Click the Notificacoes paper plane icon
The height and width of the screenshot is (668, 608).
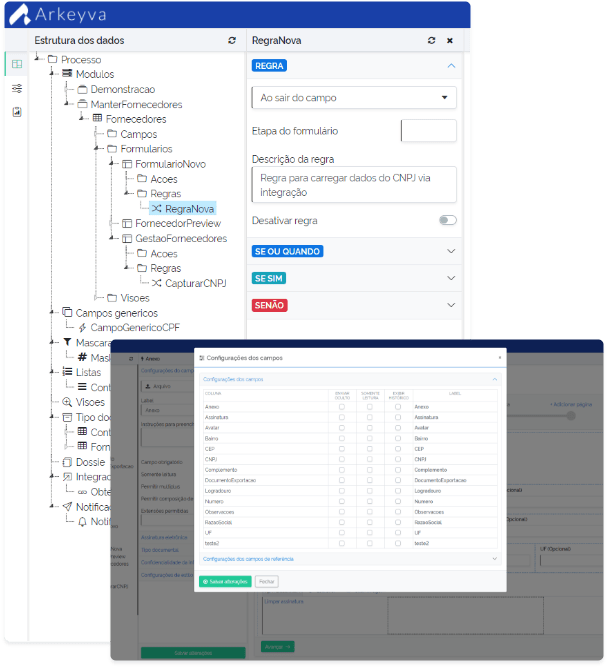[x=67, y=507]
